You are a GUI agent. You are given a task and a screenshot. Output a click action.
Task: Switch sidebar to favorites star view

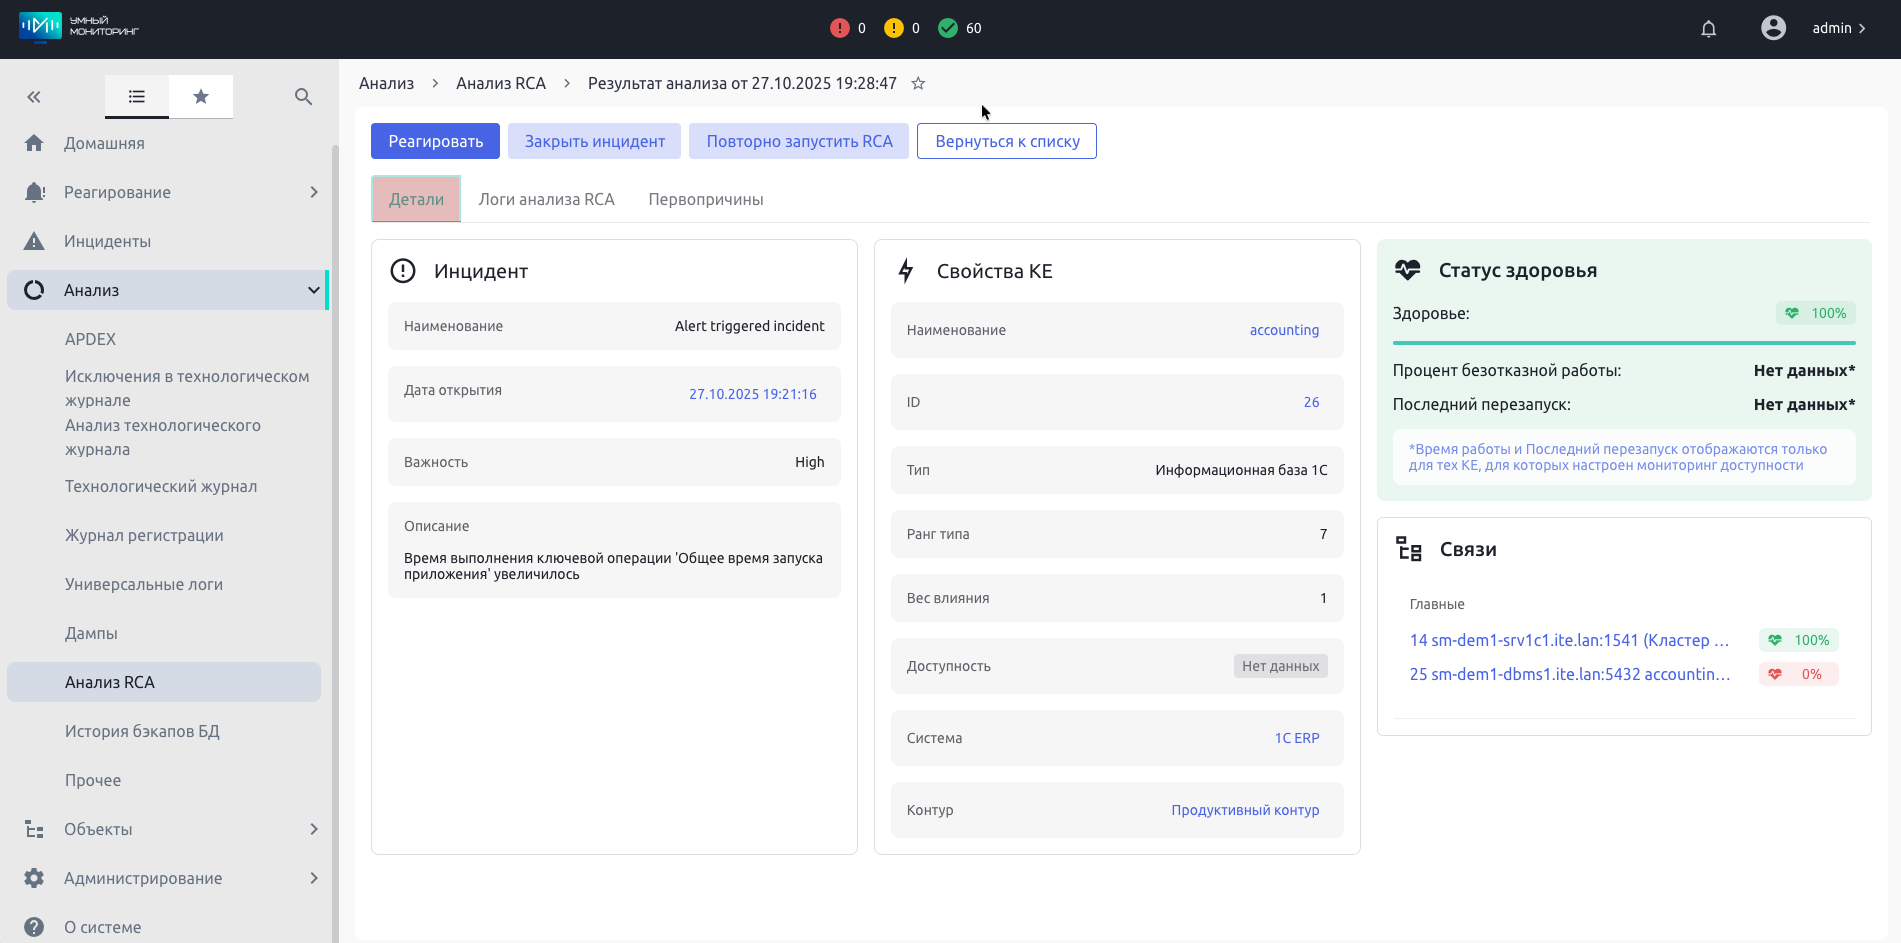(201, 97)
